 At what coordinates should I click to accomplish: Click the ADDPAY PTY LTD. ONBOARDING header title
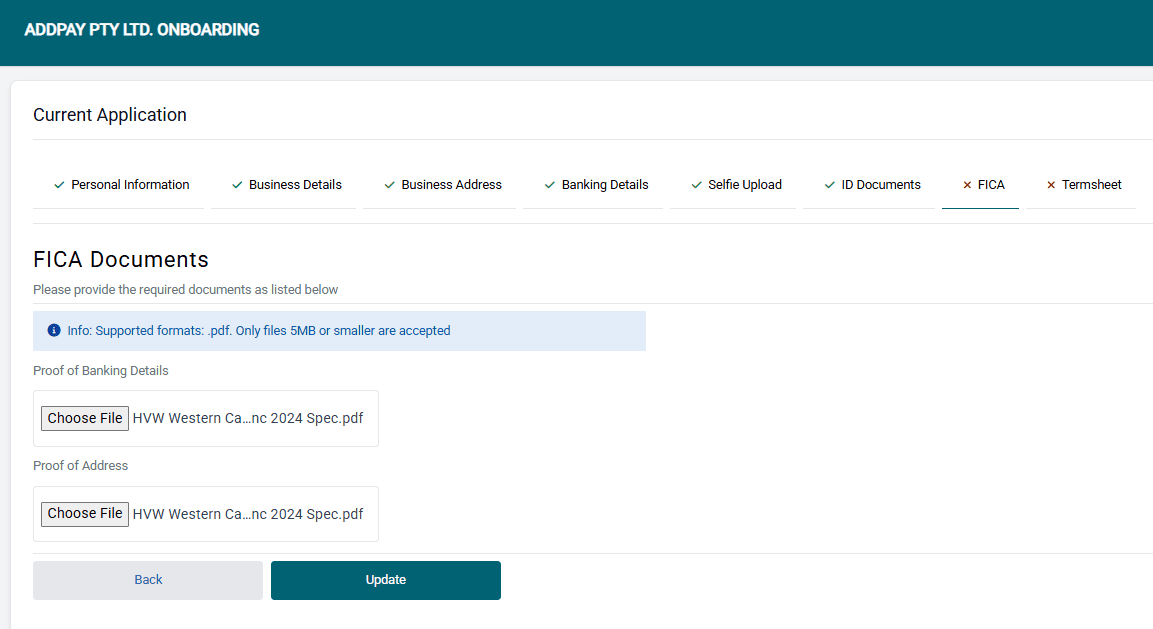click(x=142, y=30)
